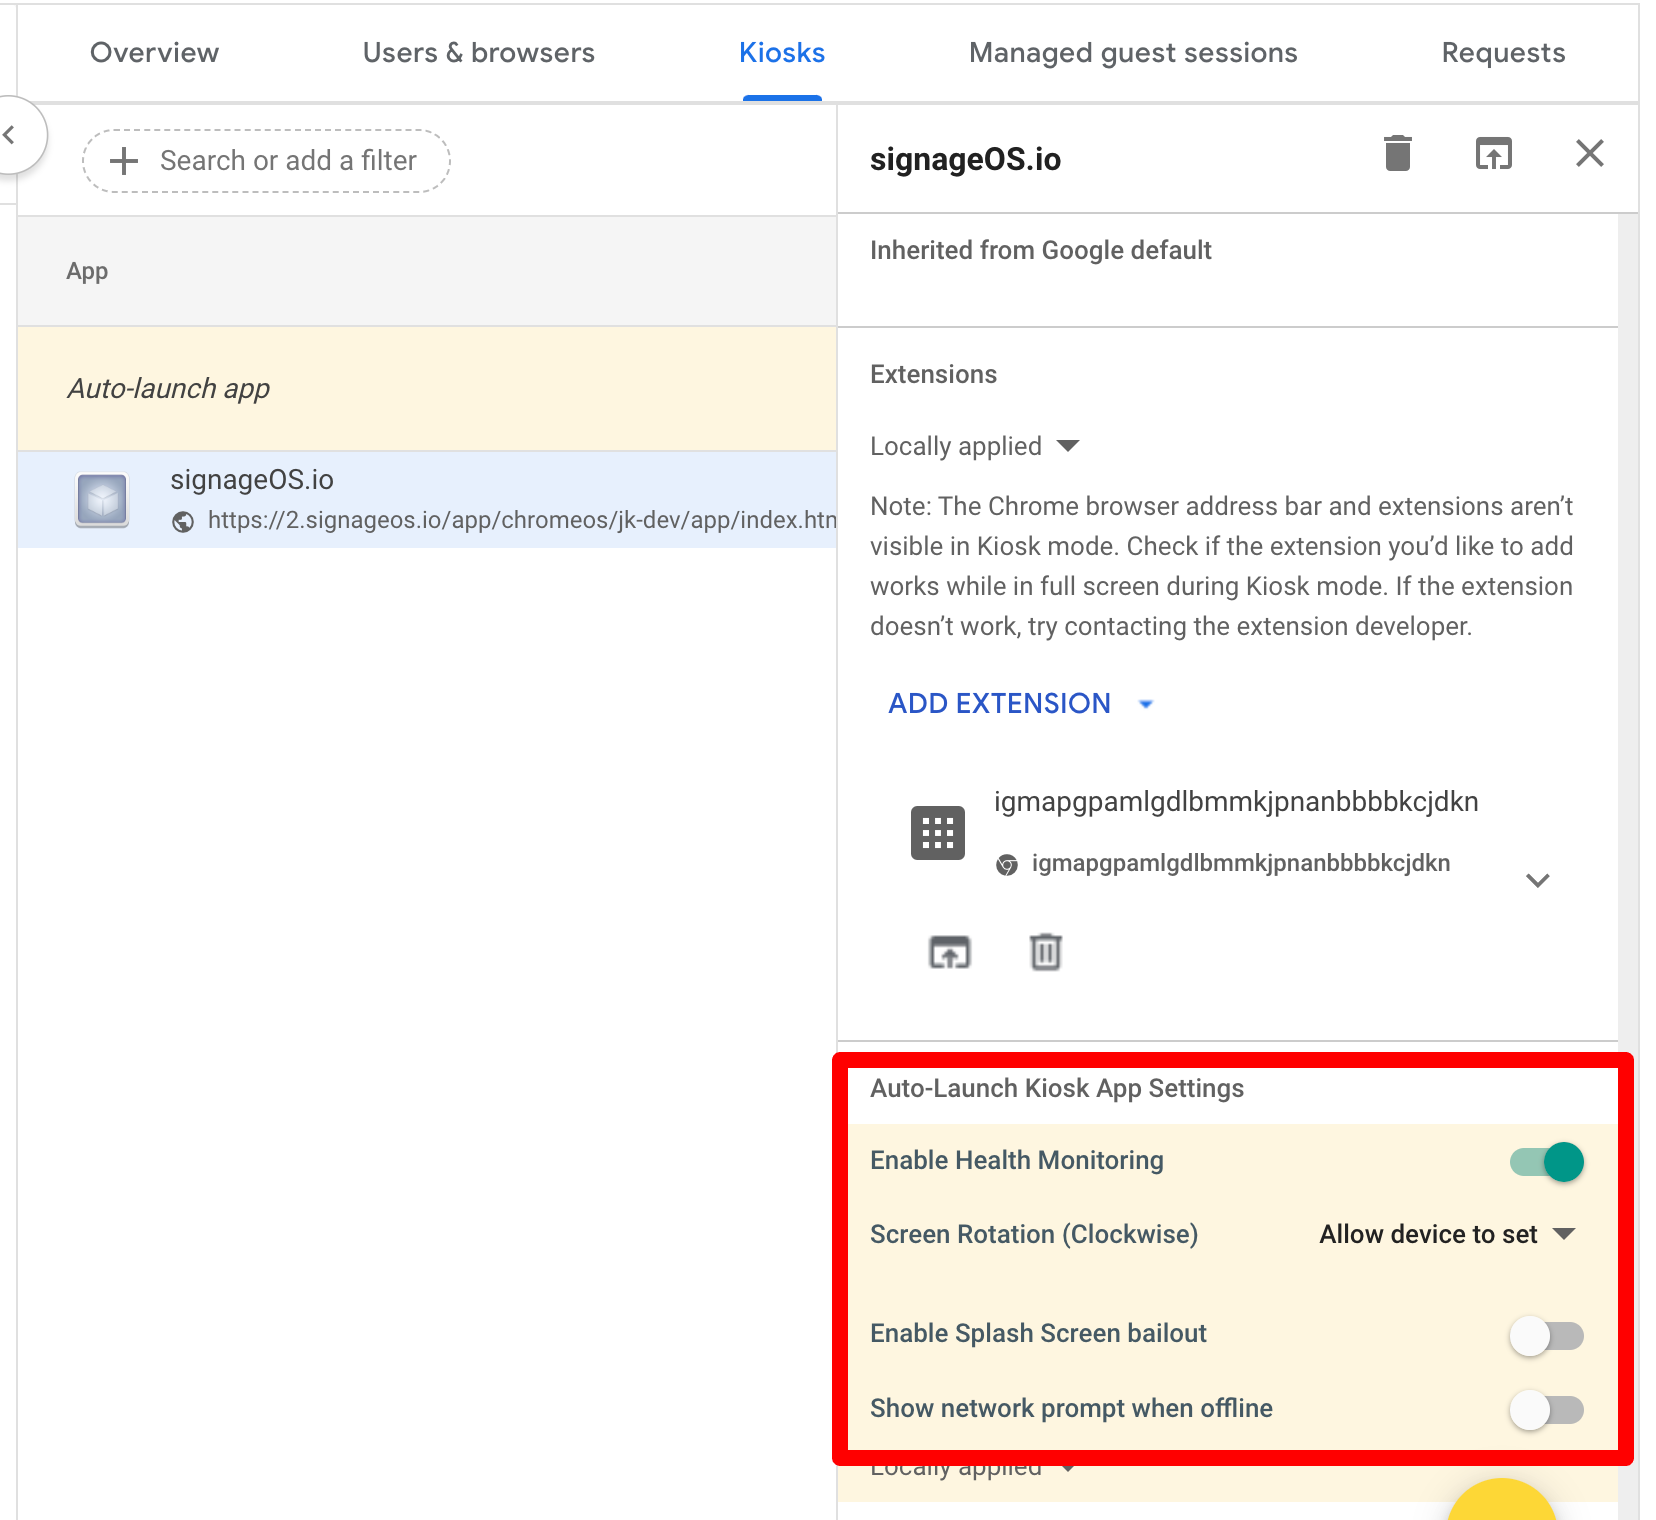Close the signageOS.io details panel

1589,154
